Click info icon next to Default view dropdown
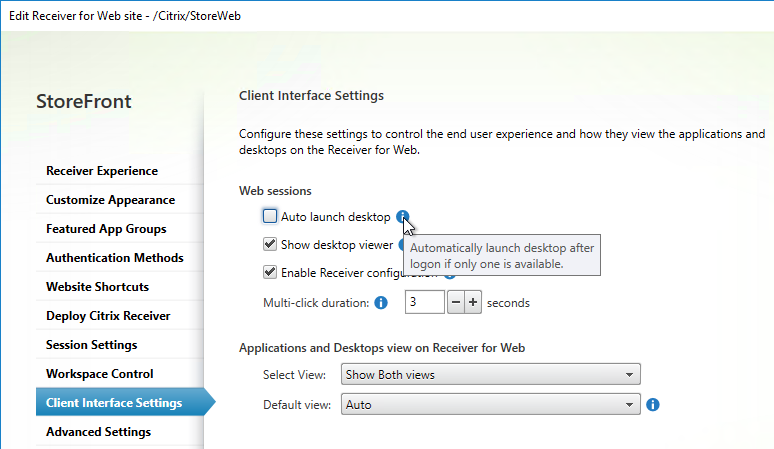This screenshot has height=449, width=774. (653, 405)
